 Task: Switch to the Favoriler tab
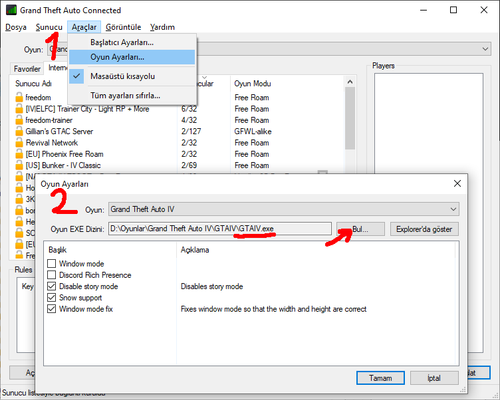[x=27, y=69]
